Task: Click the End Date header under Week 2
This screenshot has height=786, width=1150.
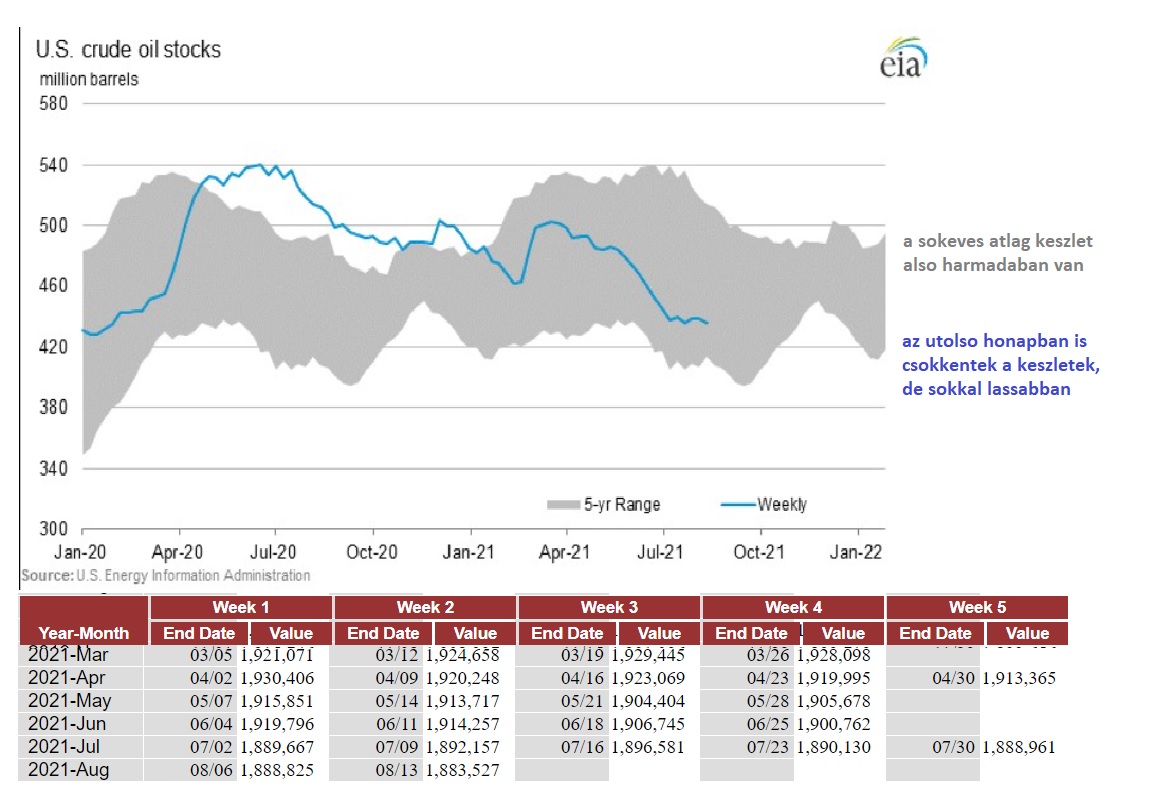Action: pyautogui.click(x=383, y=633)
